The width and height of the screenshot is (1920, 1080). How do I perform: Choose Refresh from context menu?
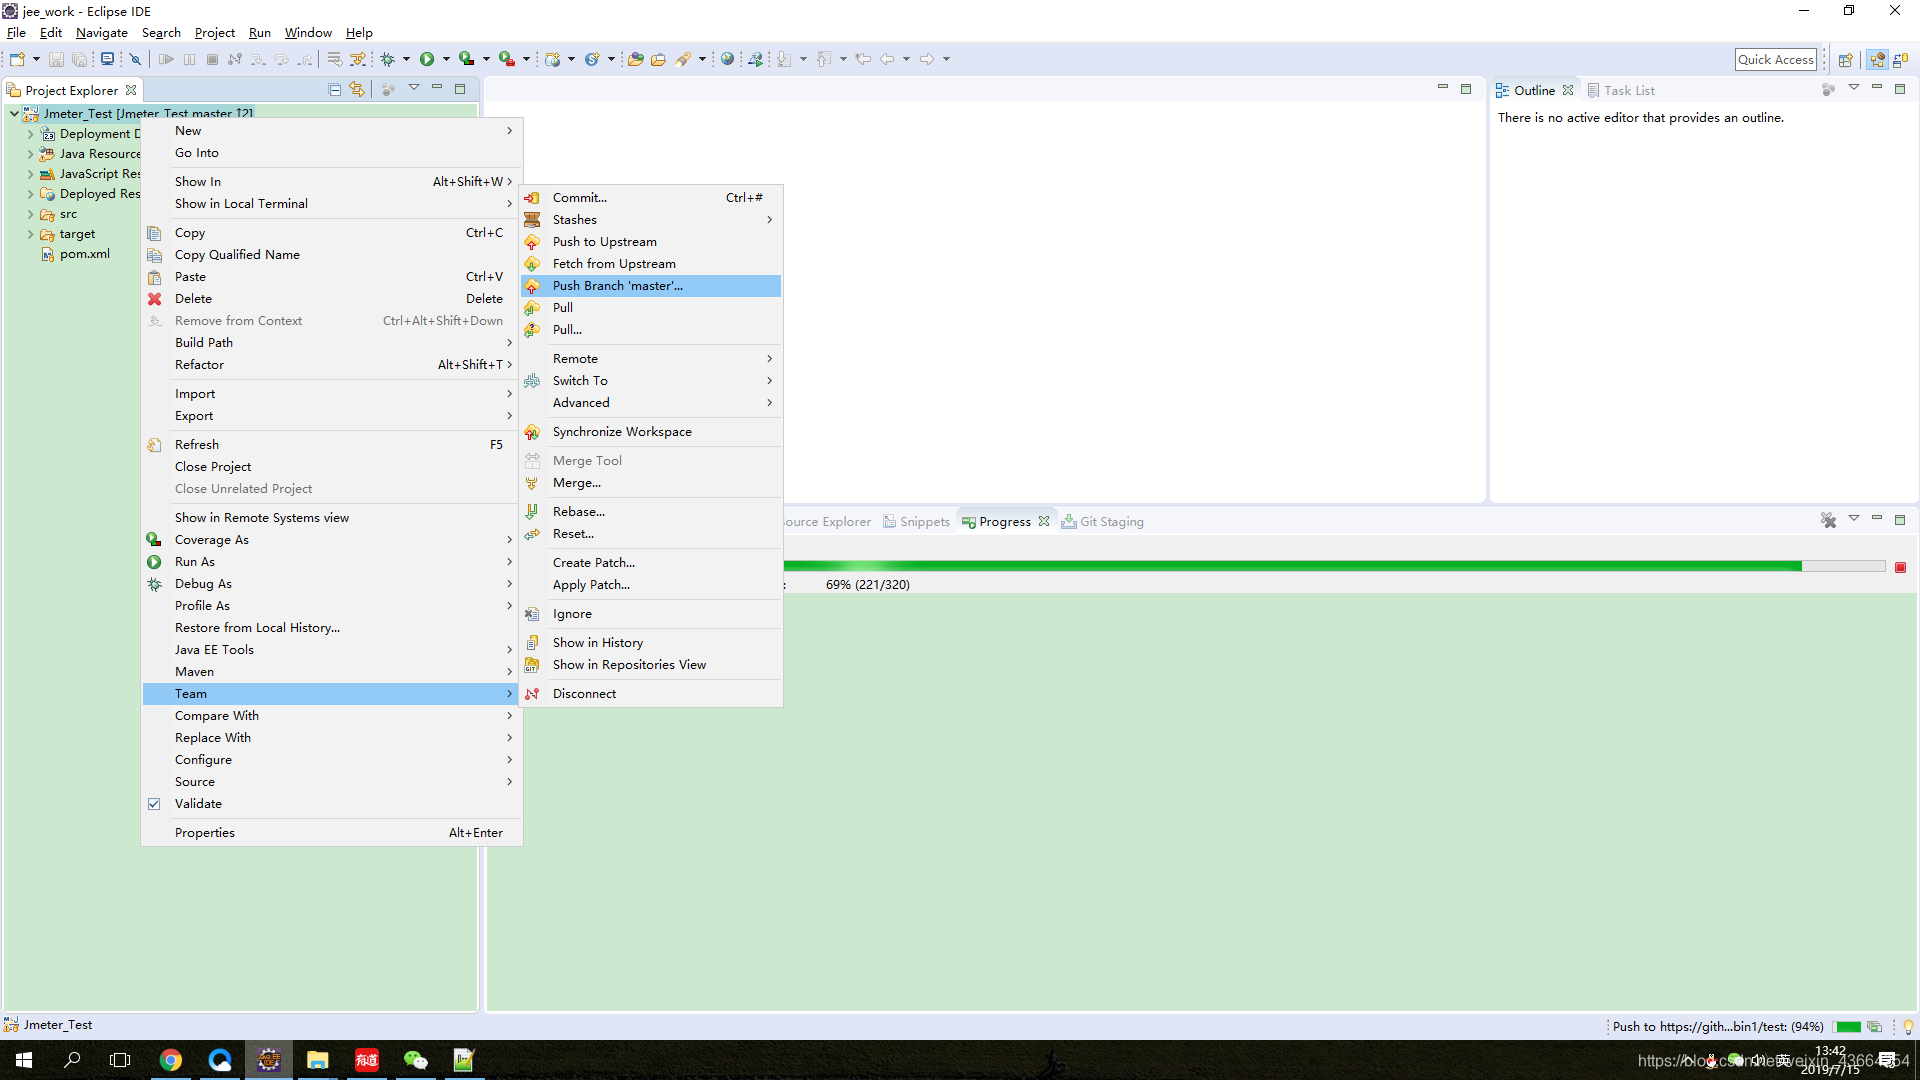coord(331,445)
